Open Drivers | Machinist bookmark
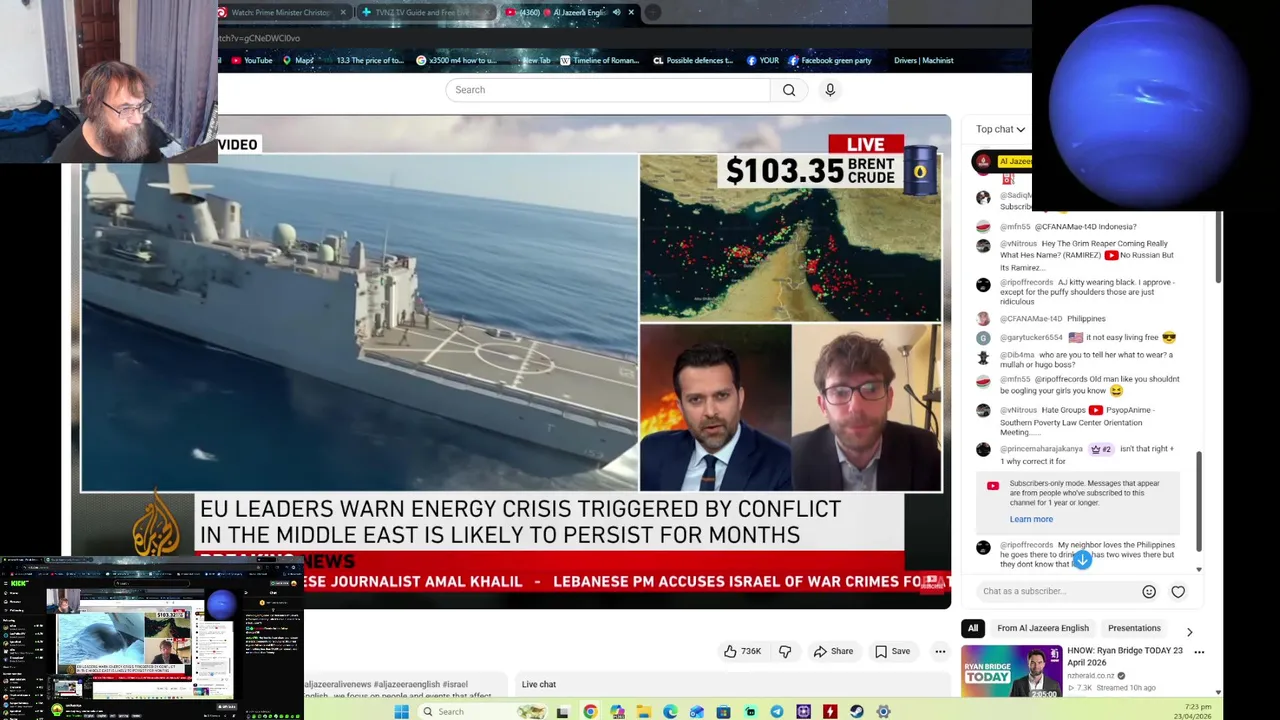 [923, 60]
